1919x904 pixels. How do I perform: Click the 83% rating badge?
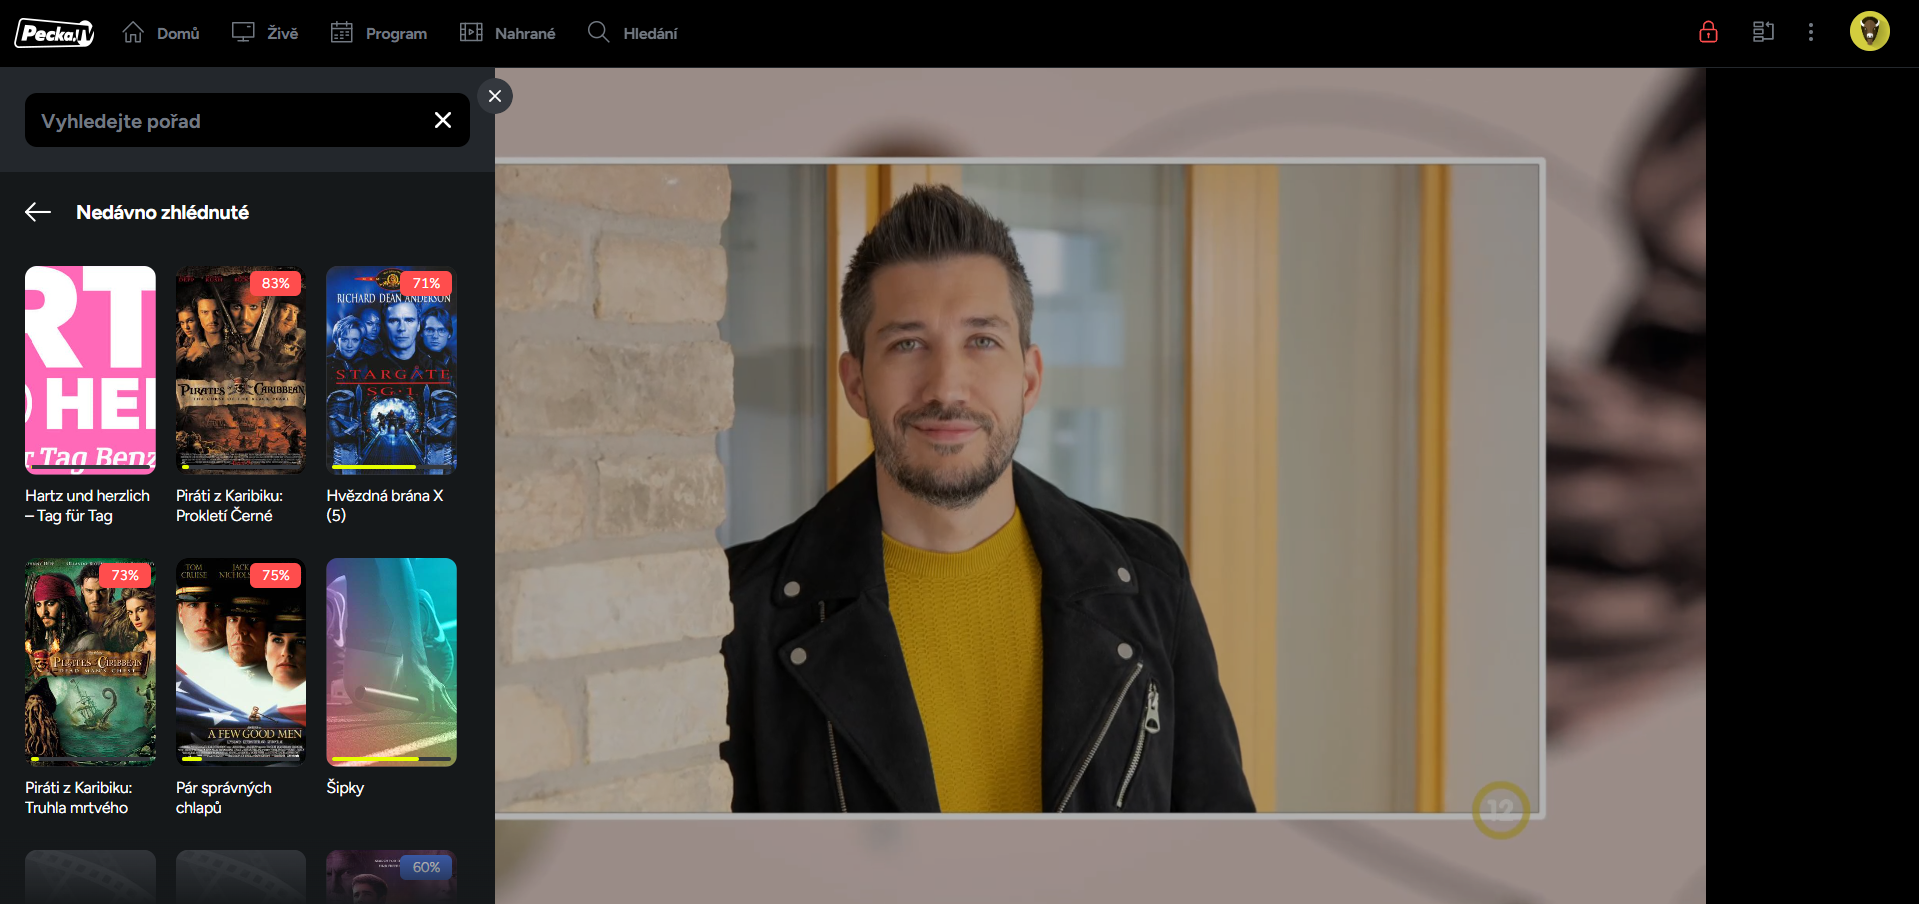[275, 283]
